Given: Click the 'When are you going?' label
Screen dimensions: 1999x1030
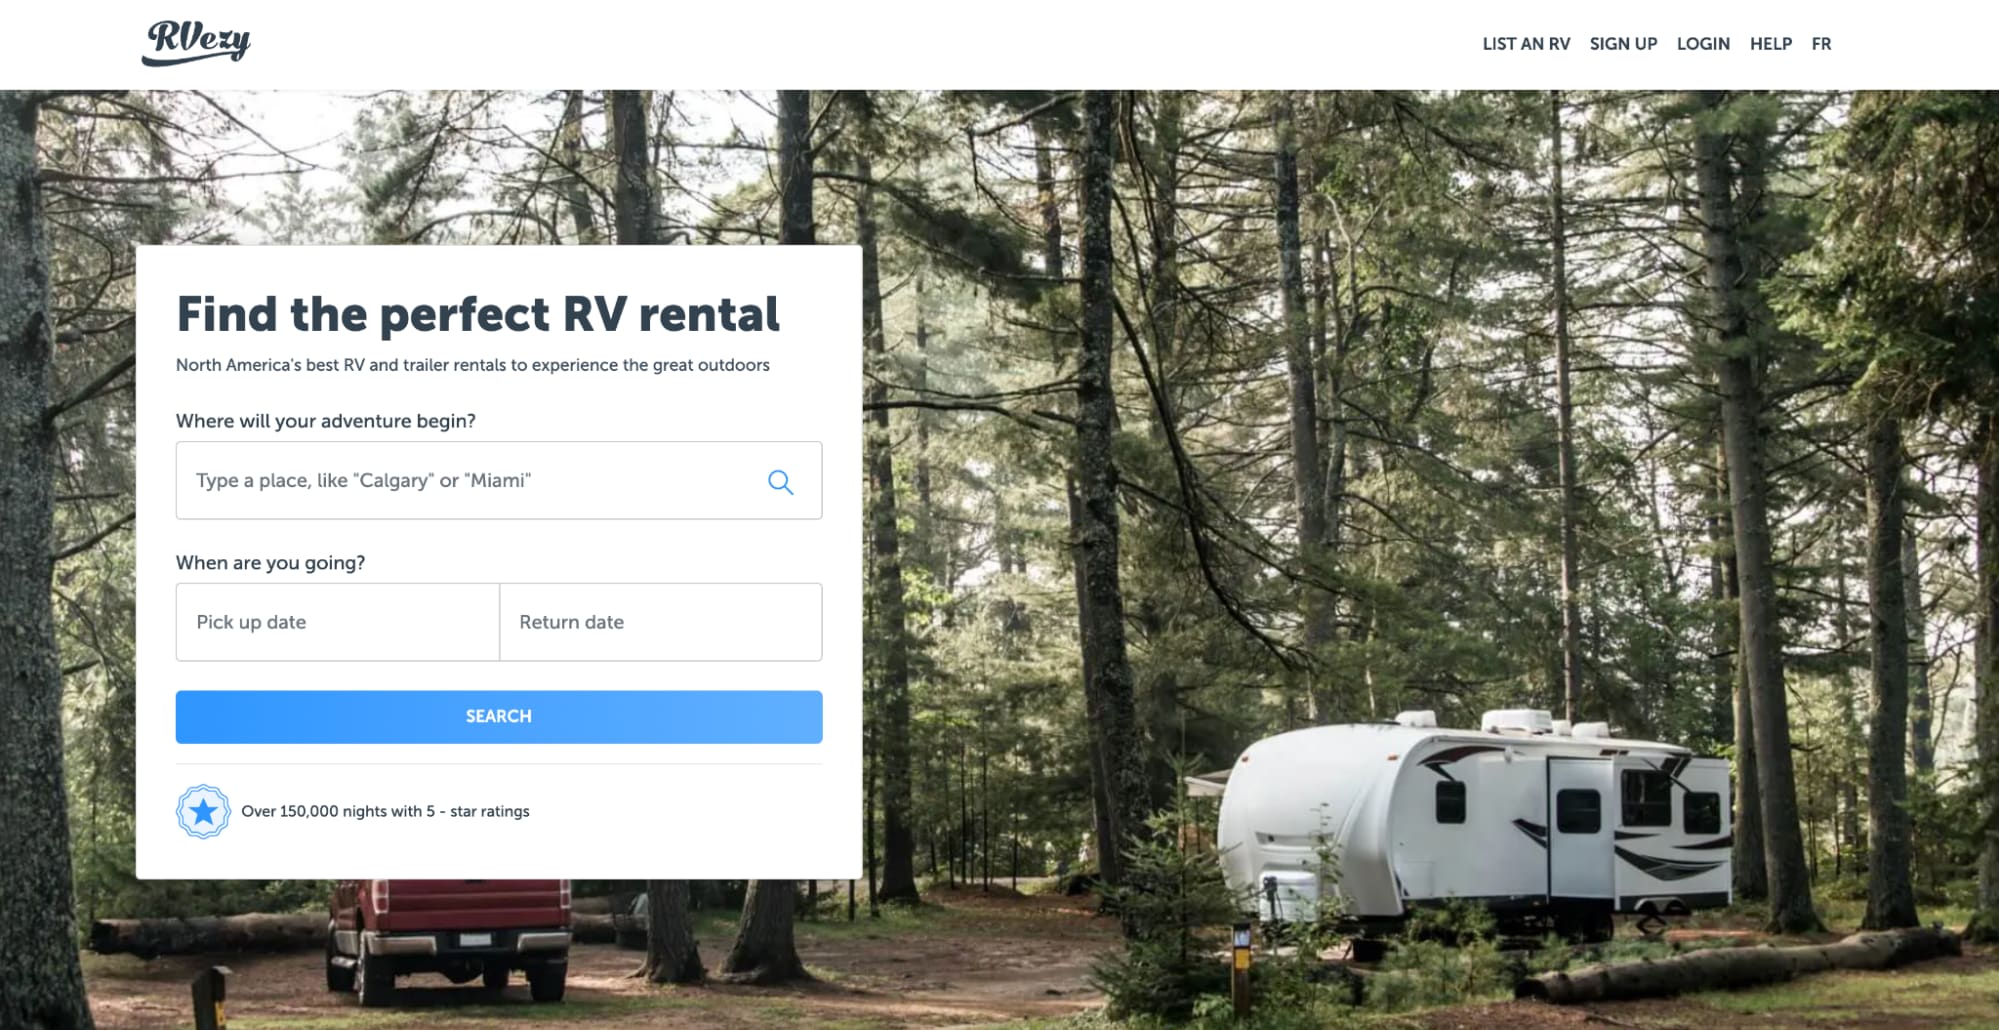Looking at the screenshot, I should [271, 563].
